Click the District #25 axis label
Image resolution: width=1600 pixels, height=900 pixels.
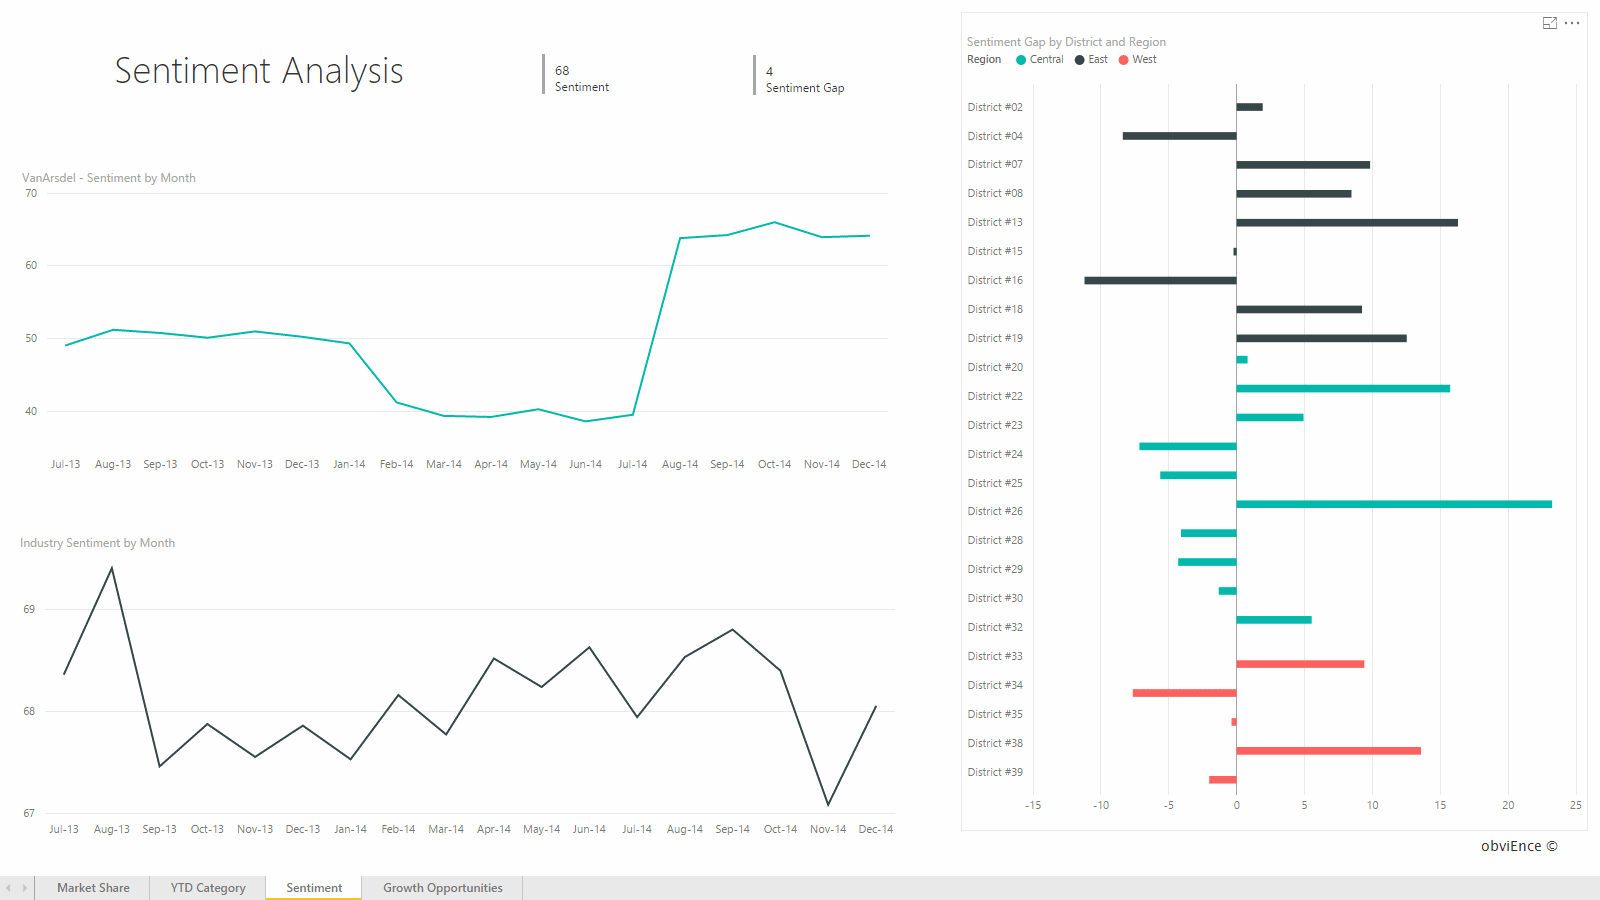point(995,483)
